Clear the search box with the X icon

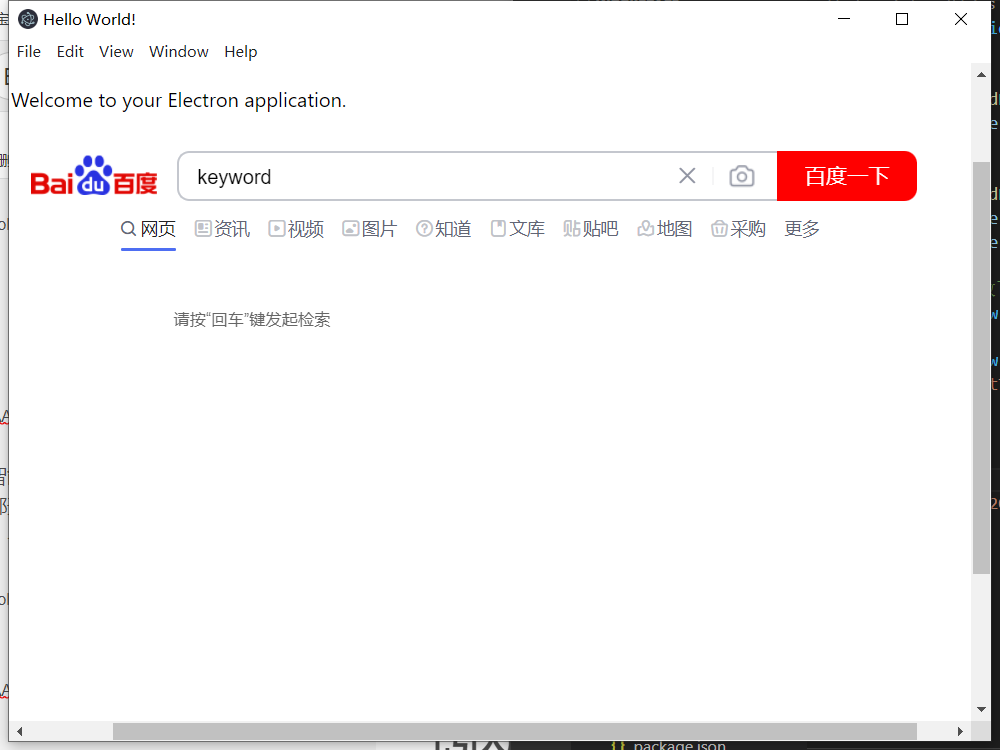[687, 176]
